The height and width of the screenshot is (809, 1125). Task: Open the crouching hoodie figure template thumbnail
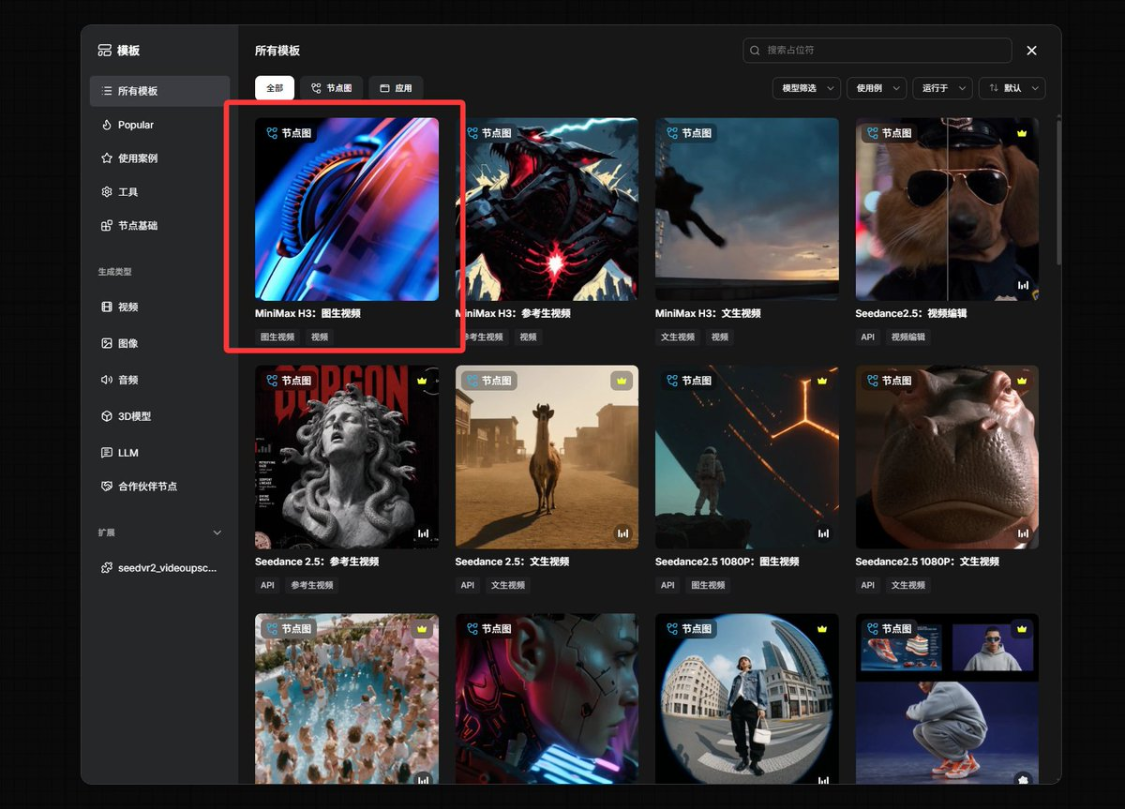947,699
